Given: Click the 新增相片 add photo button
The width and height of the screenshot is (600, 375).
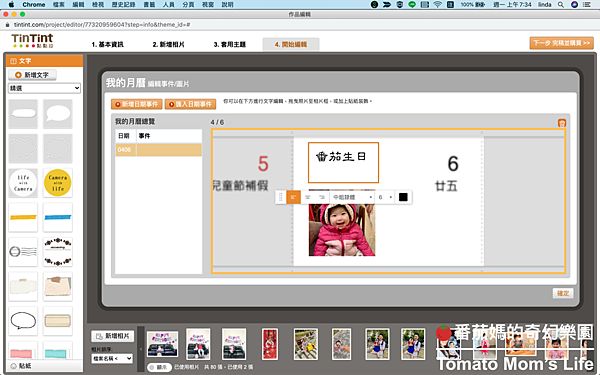Looking at the screenshot, I should tap(113, 336).
